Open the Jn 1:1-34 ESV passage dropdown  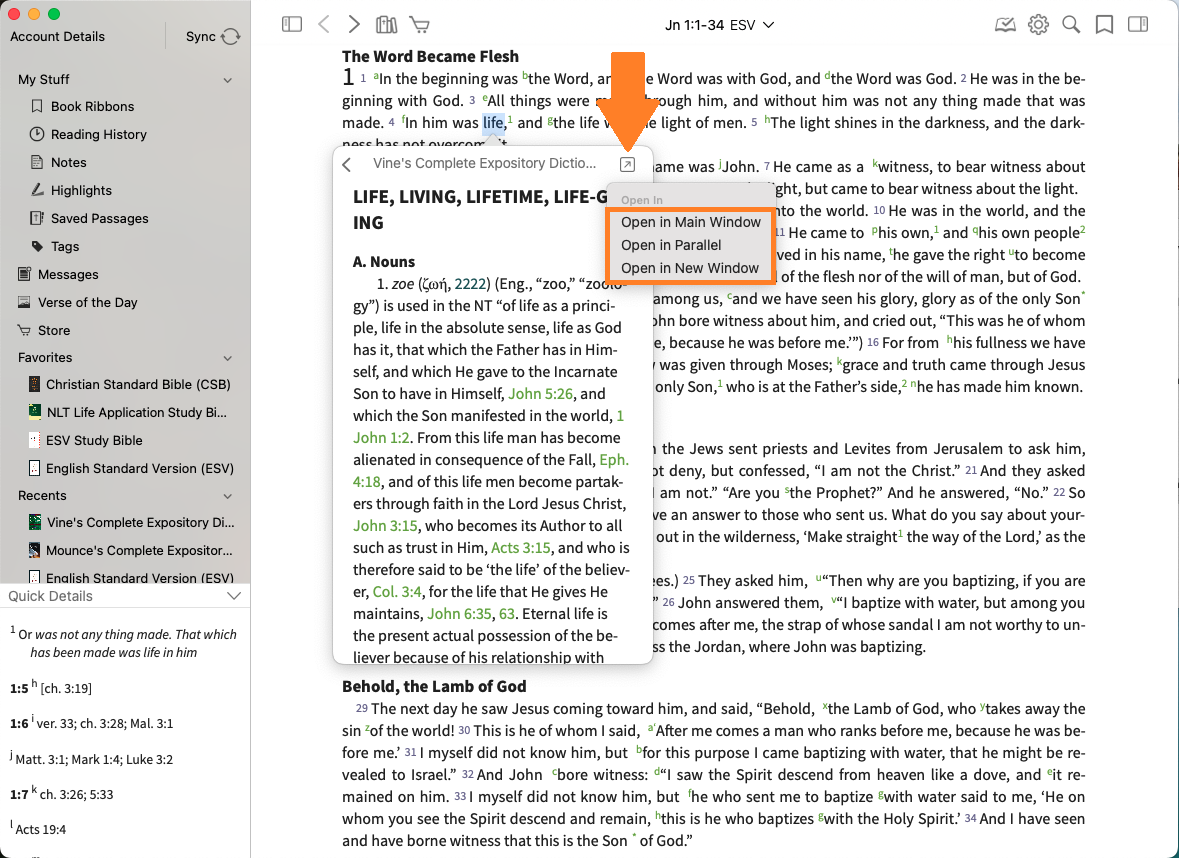720,24
